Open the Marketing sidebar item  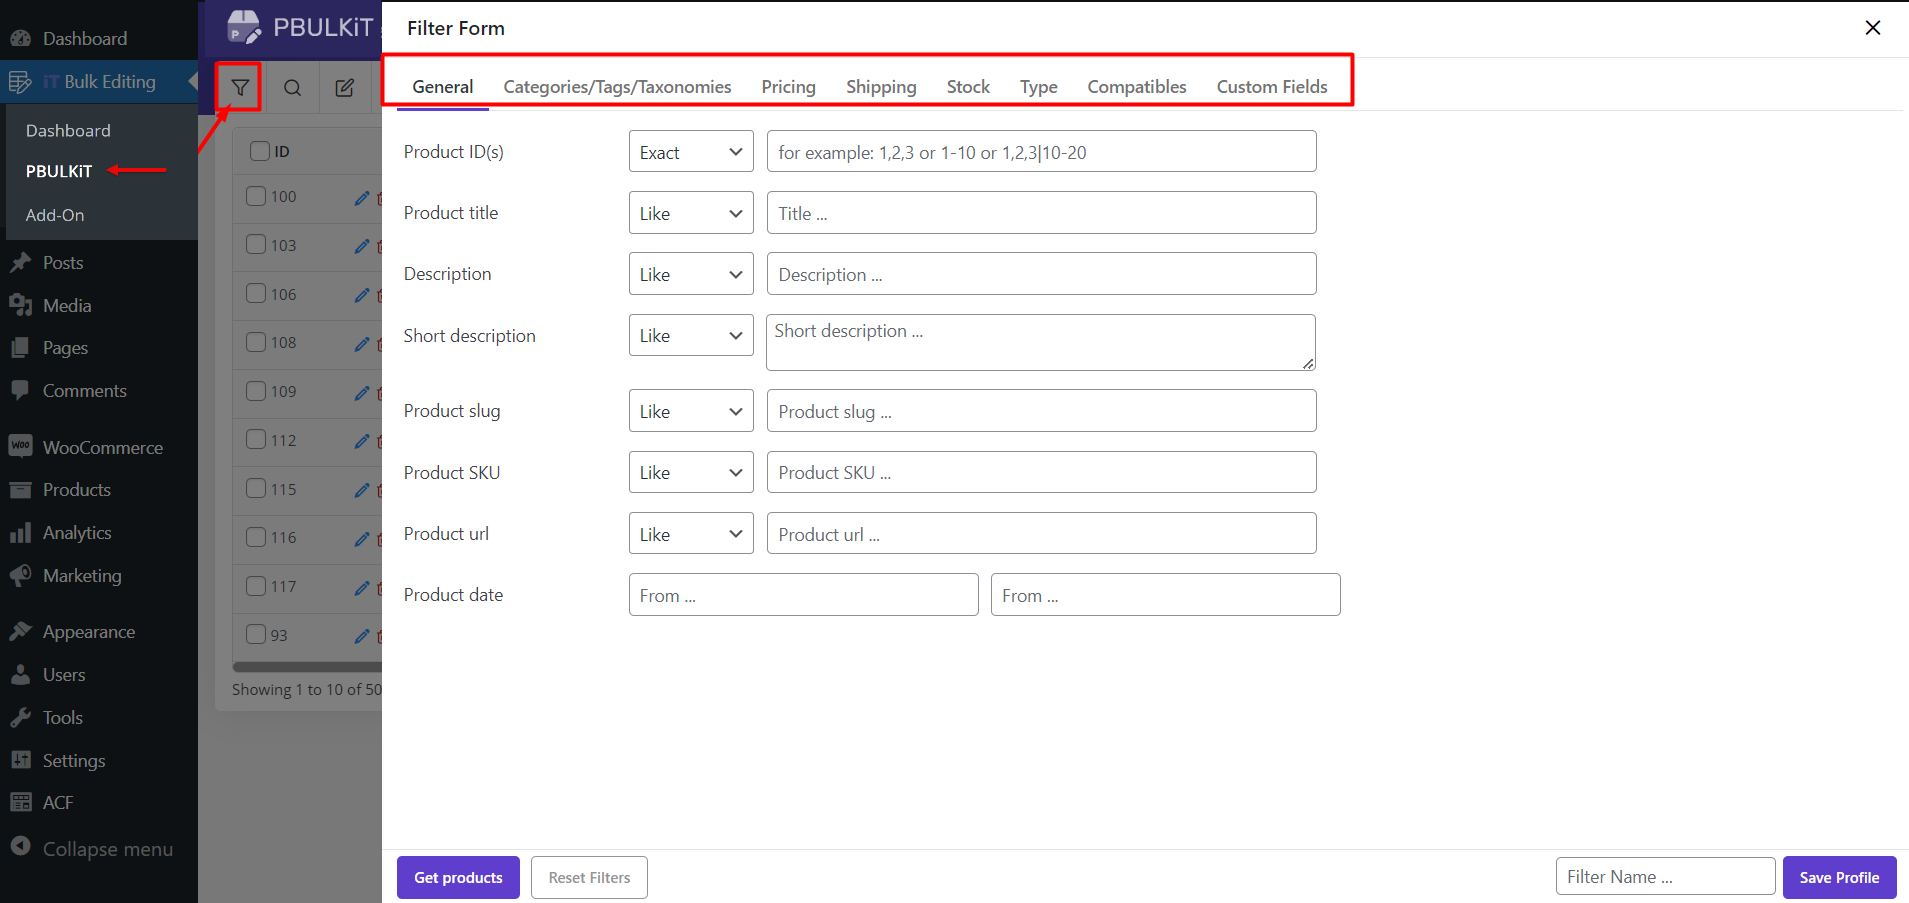point(82,576)
